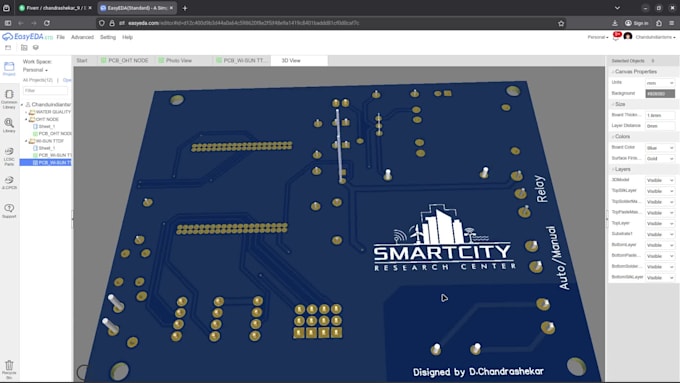Bookmark this page with the star

click(x=561, y=23)
